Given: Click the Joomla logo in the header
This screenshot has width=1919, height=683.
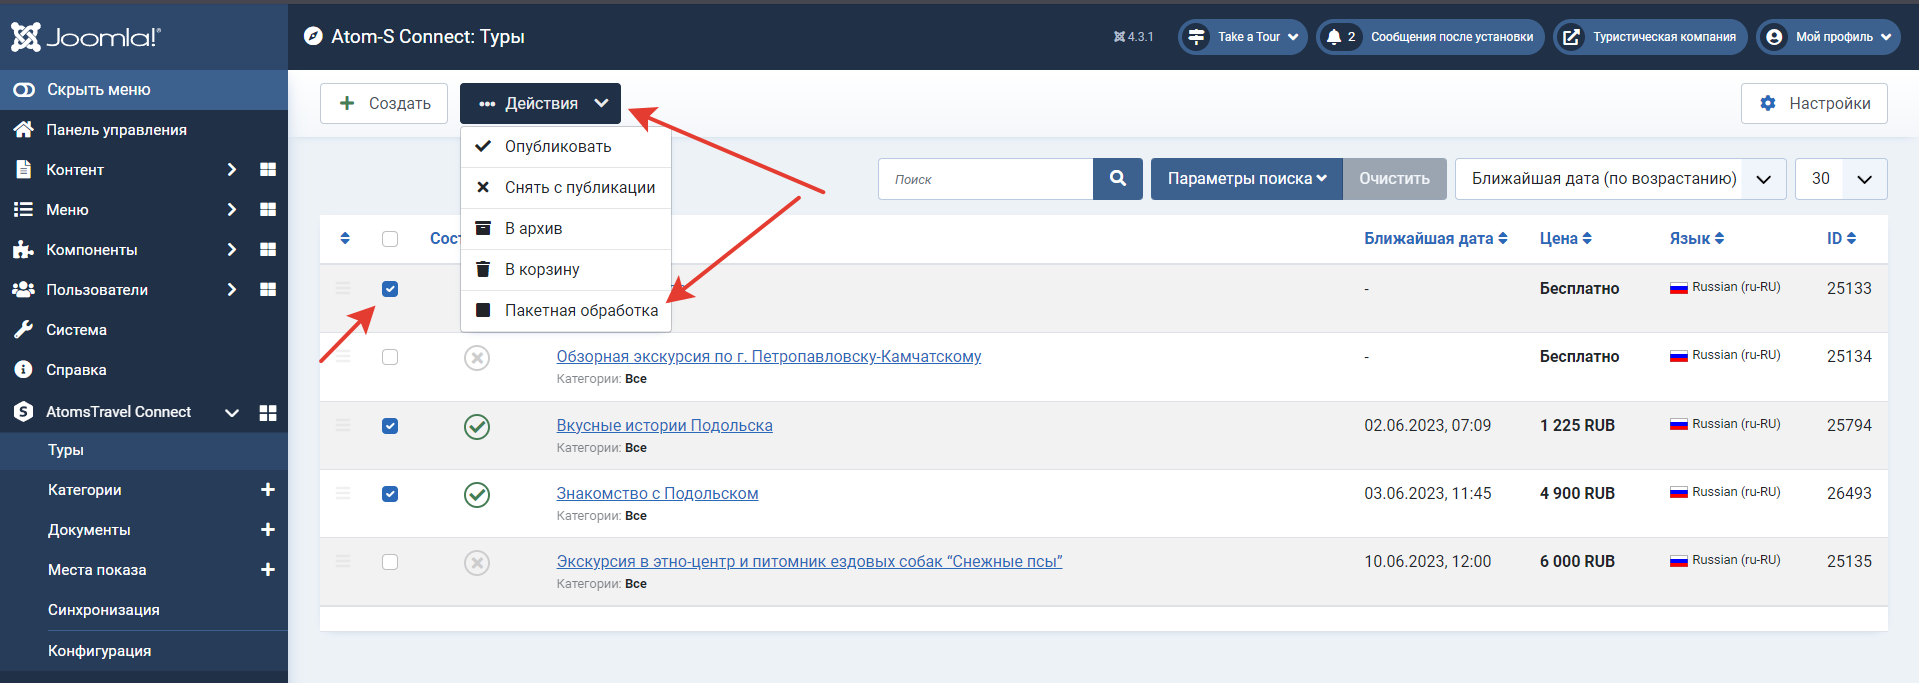Looking at the screenshot, I should 86,37.
